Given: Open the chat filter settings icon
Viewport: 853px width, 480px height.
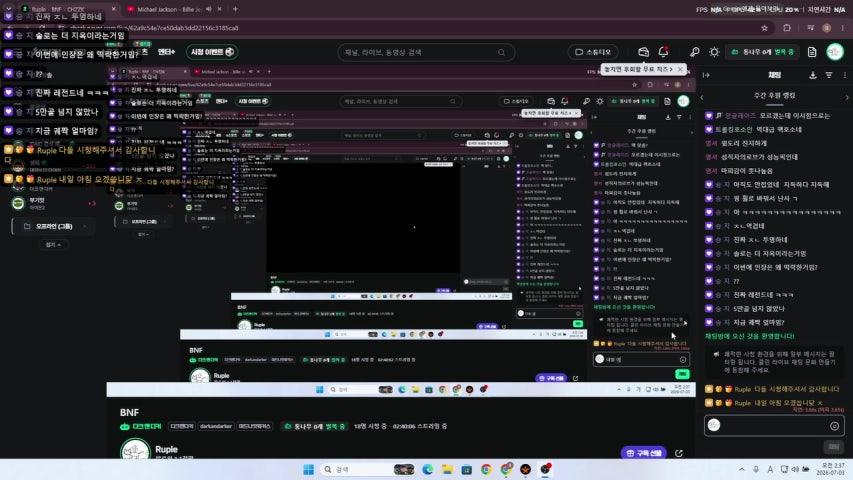Looking at the screenshot, I should point(829,75).
